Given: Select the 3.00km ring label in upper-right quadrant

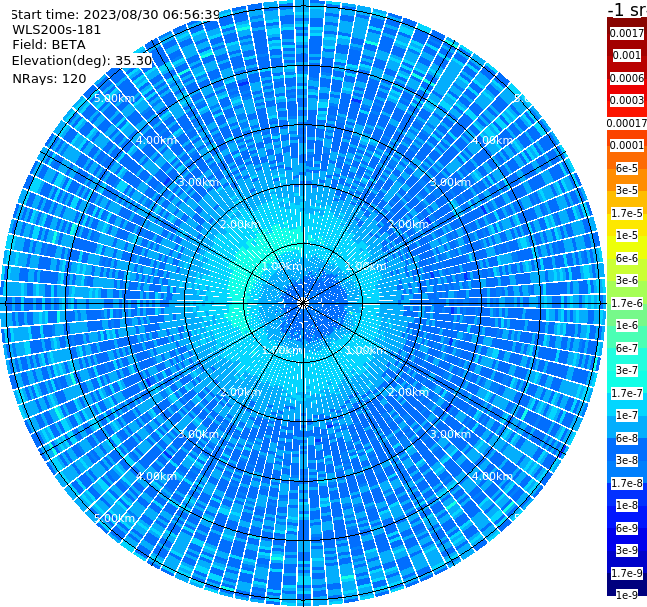Looking at the screenshot, I should pyautogui.click(x=450, y=182).
